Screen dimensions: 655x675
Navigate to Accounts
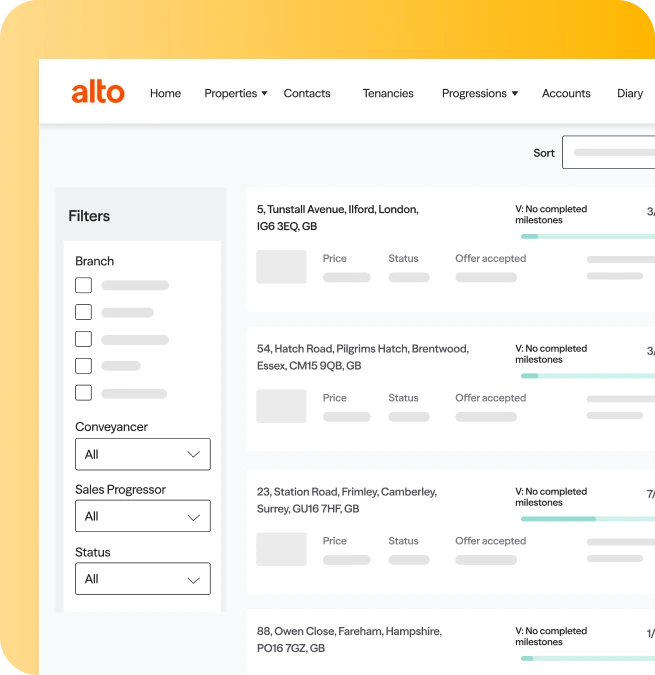coord(566,93)
